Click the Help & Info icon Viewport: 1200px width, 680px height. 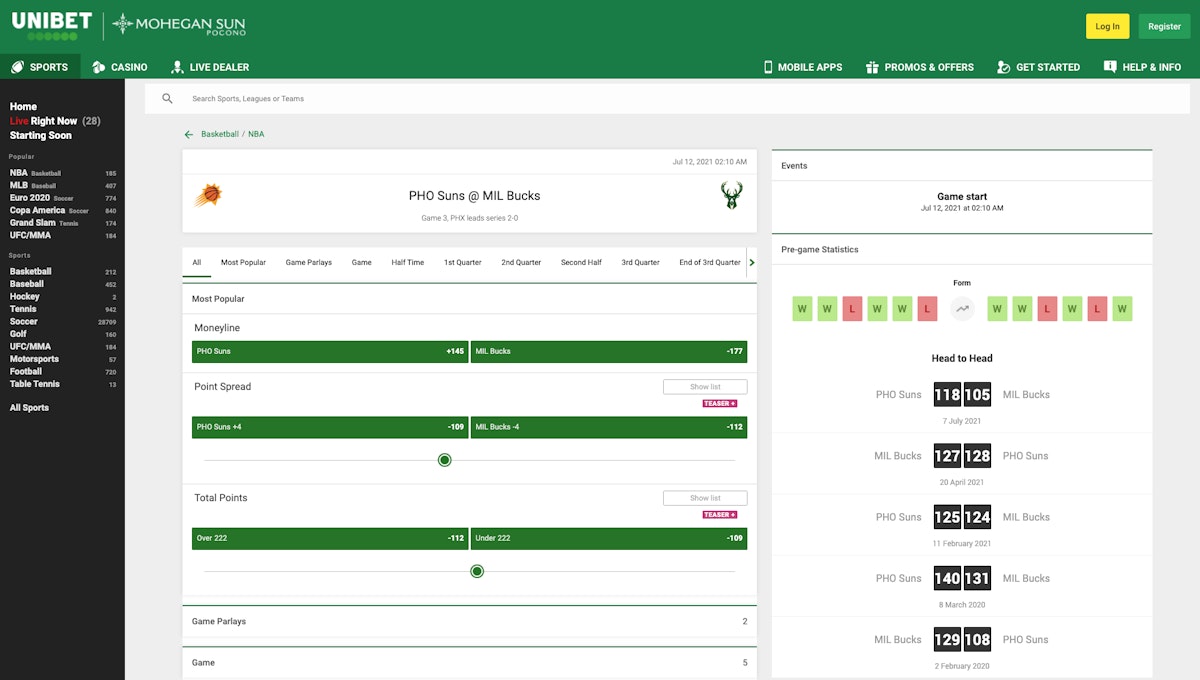coord(1109,67)
